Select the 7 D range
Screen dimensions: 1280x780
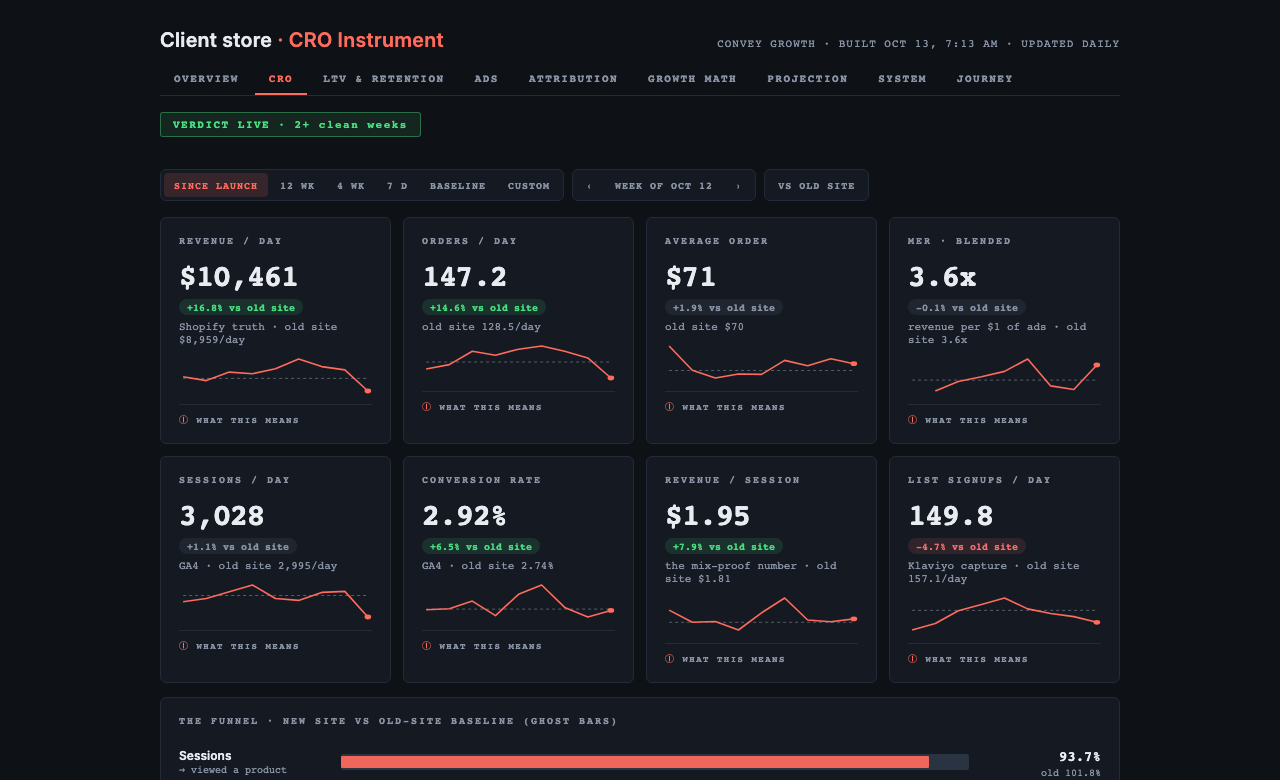[x=397, y=186]
